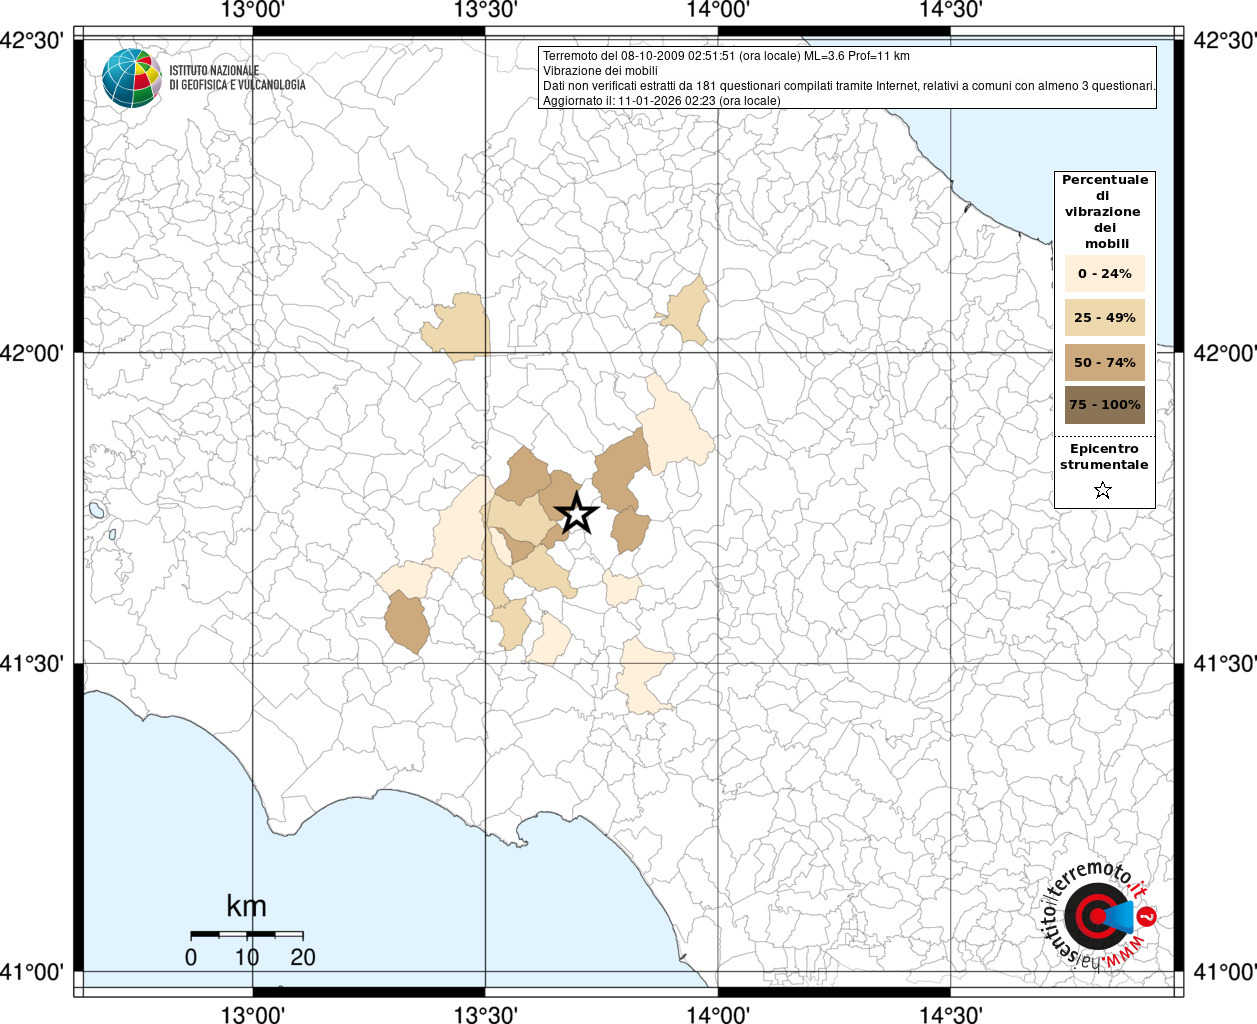Image resolution: width=1257 pixels, height=1024 pixels.
Task: Click the legend star under Epicentro strumentale
Action: tap(1103, 490)
